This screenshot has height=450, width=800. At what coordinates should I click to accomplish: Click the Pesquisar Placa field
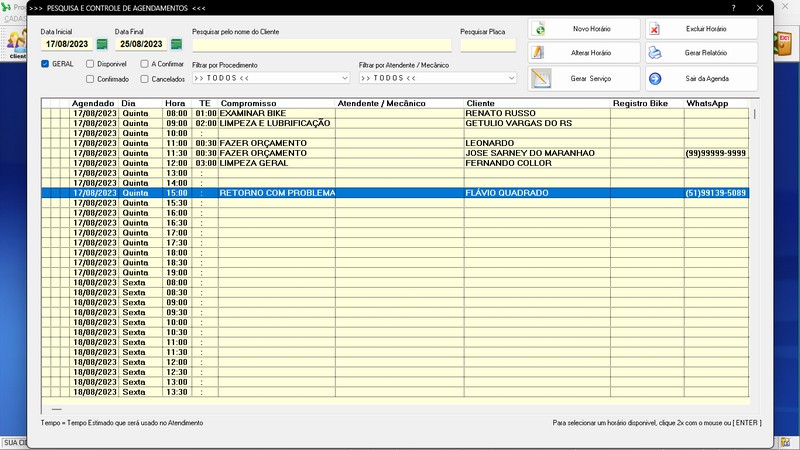pos(488,45)
